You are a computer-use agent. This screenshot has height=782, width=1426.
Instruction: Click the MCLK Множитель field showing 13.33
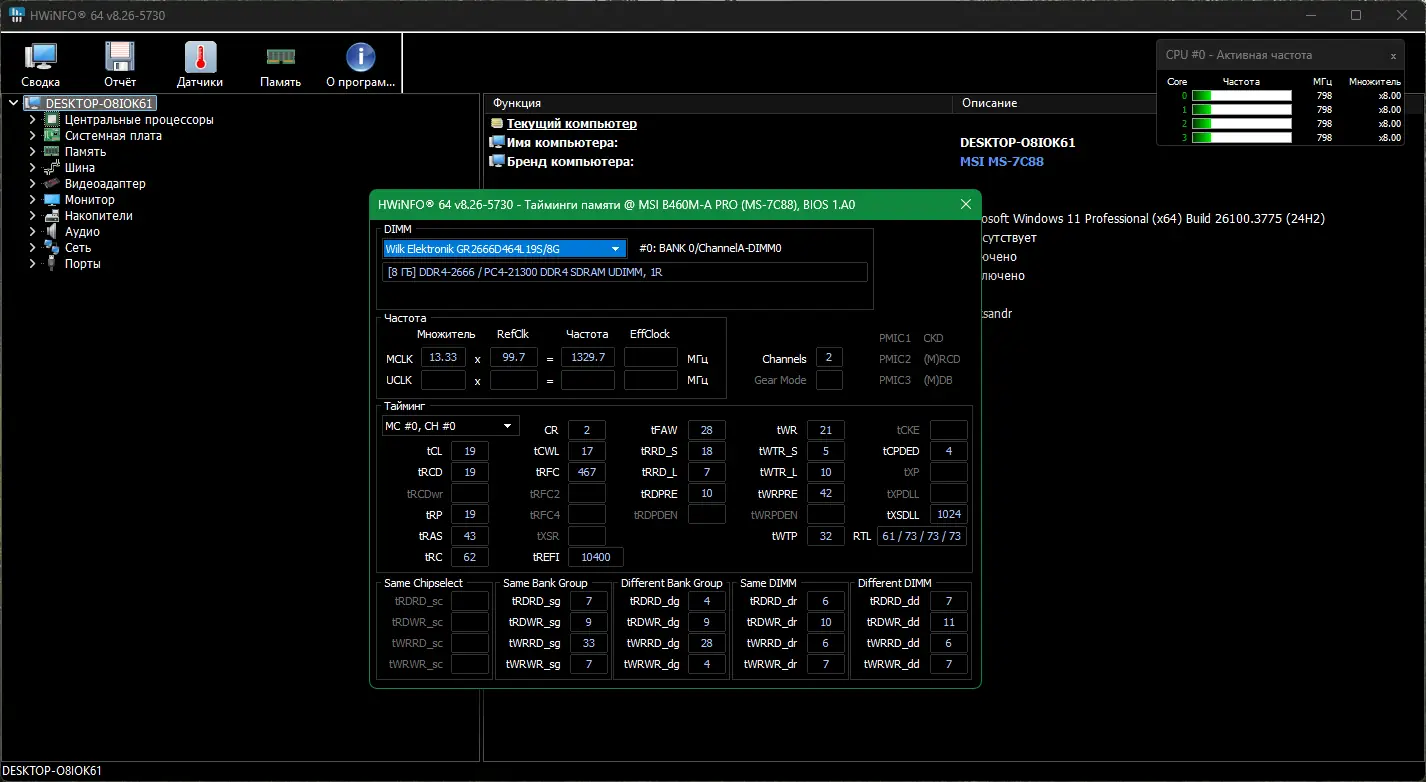443,358
